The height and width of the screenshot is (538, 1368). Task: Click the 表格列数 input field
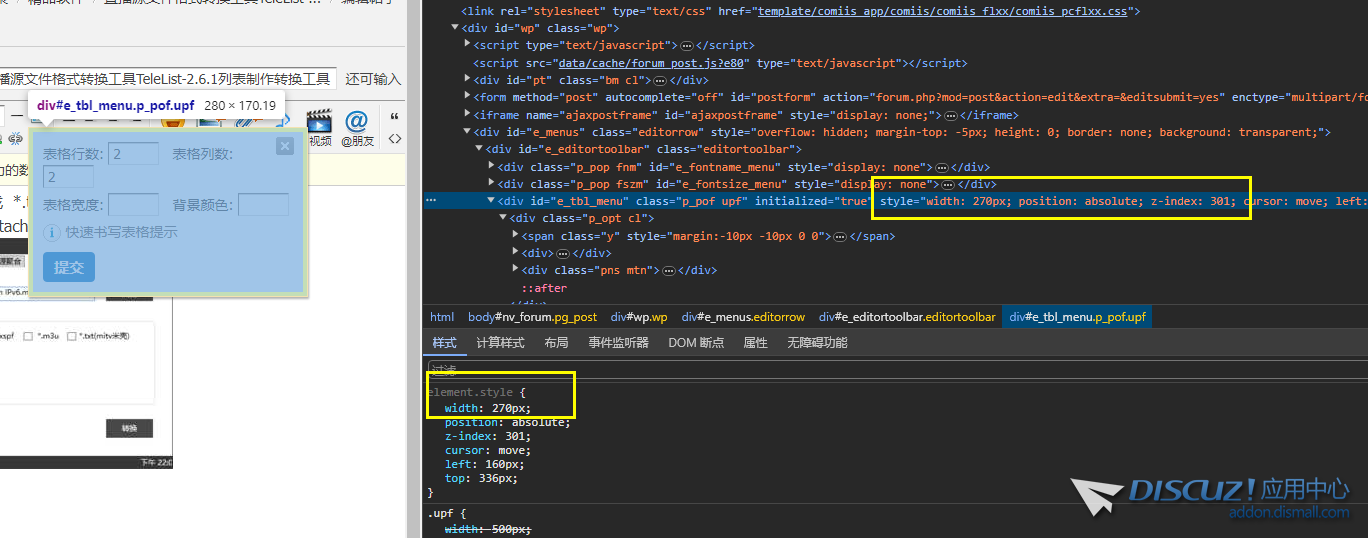click(x=68, y=177)
